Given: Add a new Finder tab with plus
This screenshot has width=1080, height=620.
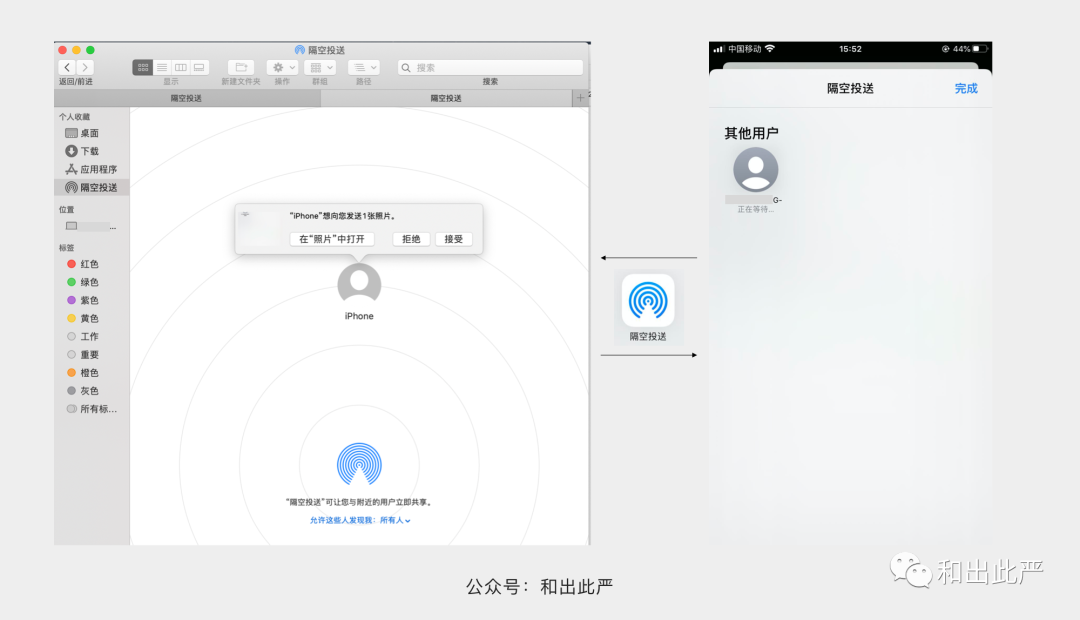Looking at the screenshot, I should 580,99.
